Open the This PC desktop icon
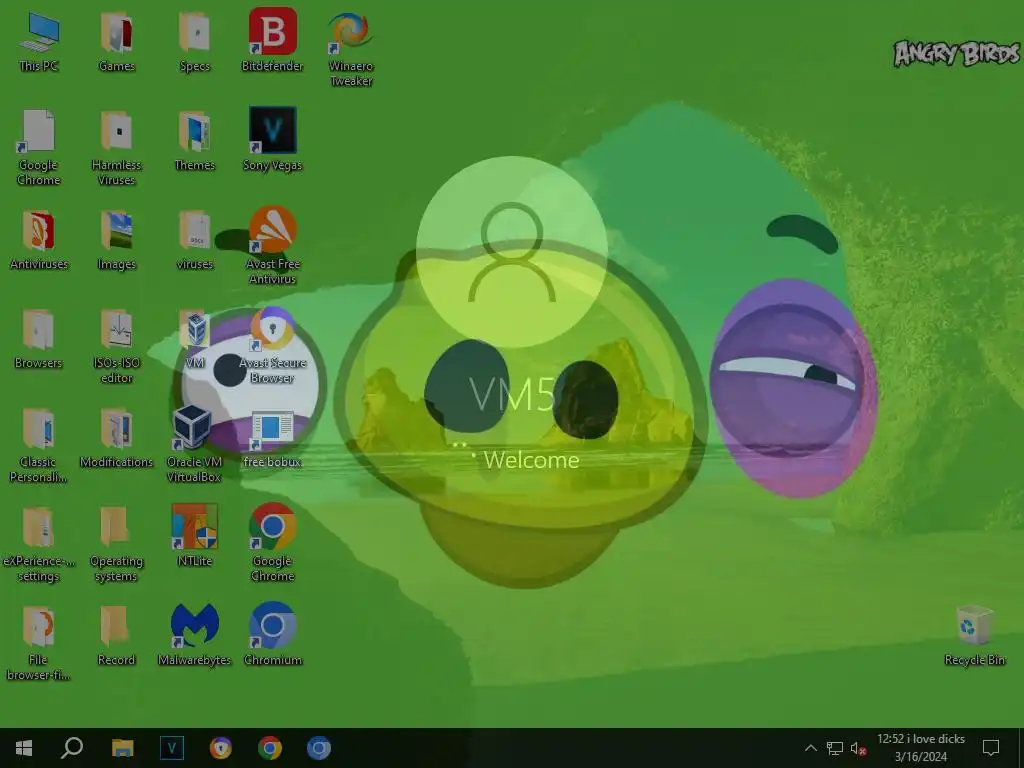 pos(39,41)
